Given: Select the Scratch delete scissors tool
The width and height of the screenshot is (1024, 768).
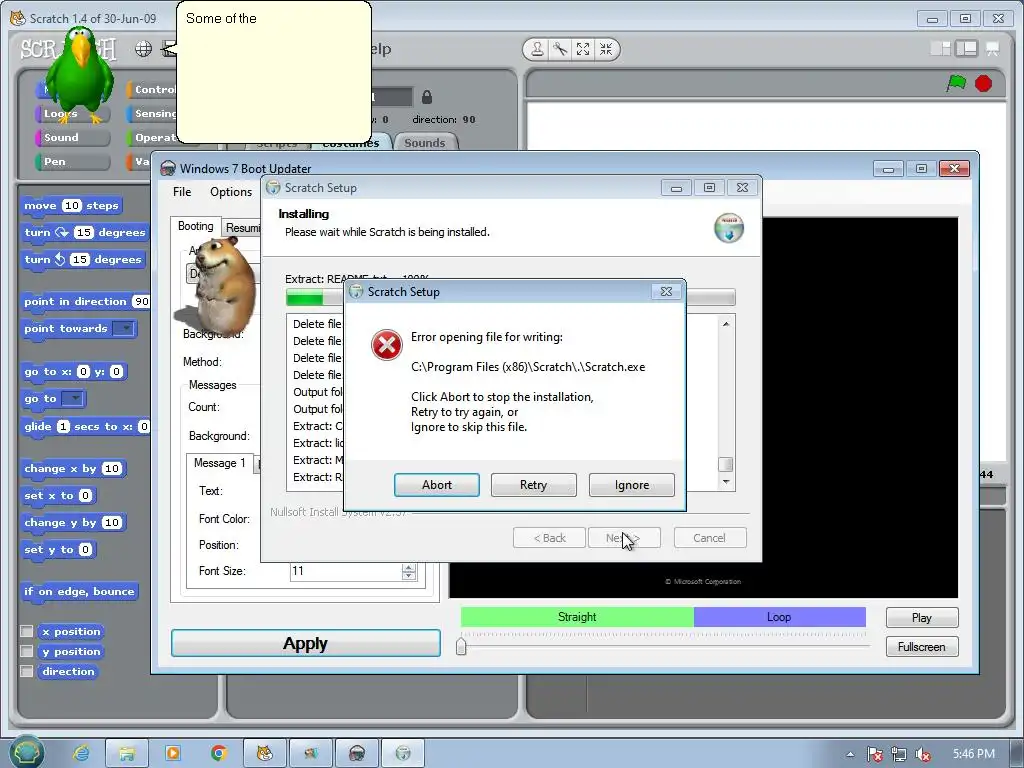Looking at the screenshot, I should (x=560, y=49).
